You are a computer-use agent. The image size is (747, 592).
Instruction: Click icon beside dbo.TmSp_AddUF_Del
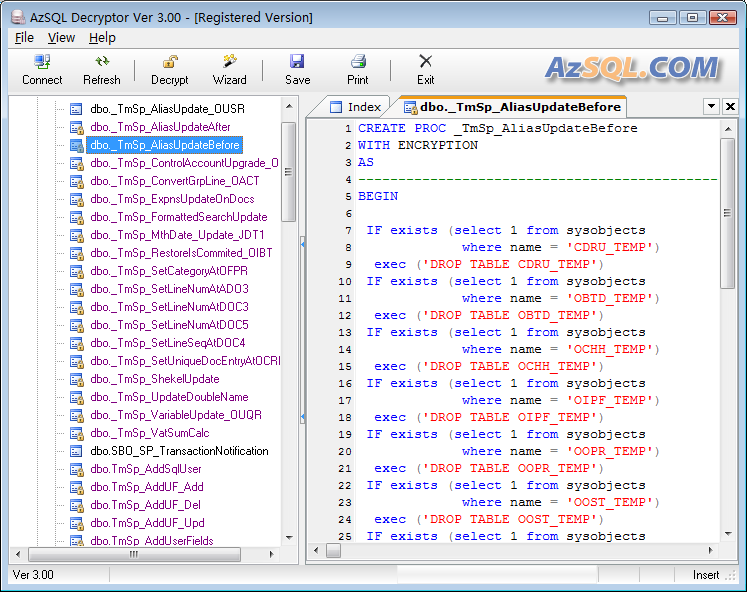click(x=76, y=505)
